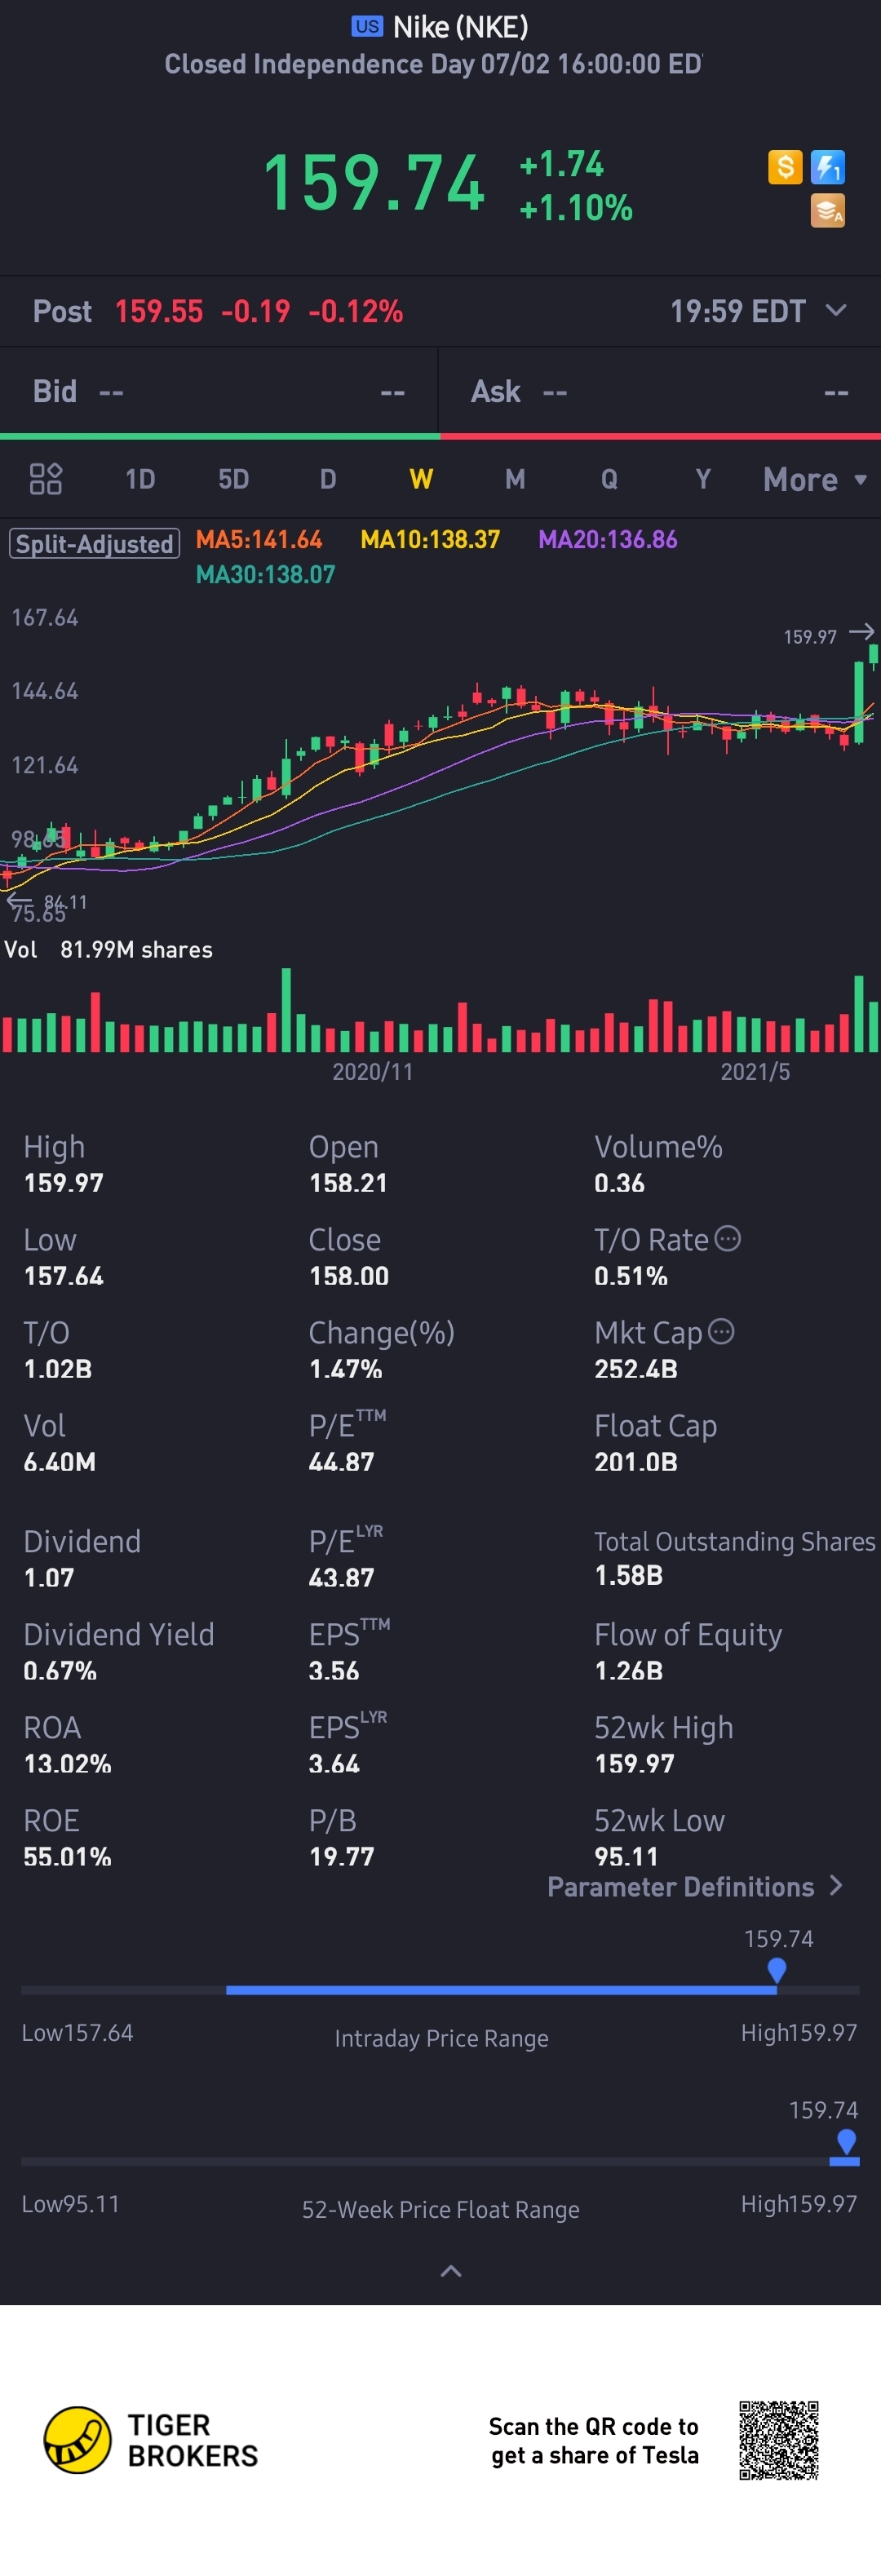Tap the orange dollar sign icon
881x2576 pixels.
pos(785,167)
